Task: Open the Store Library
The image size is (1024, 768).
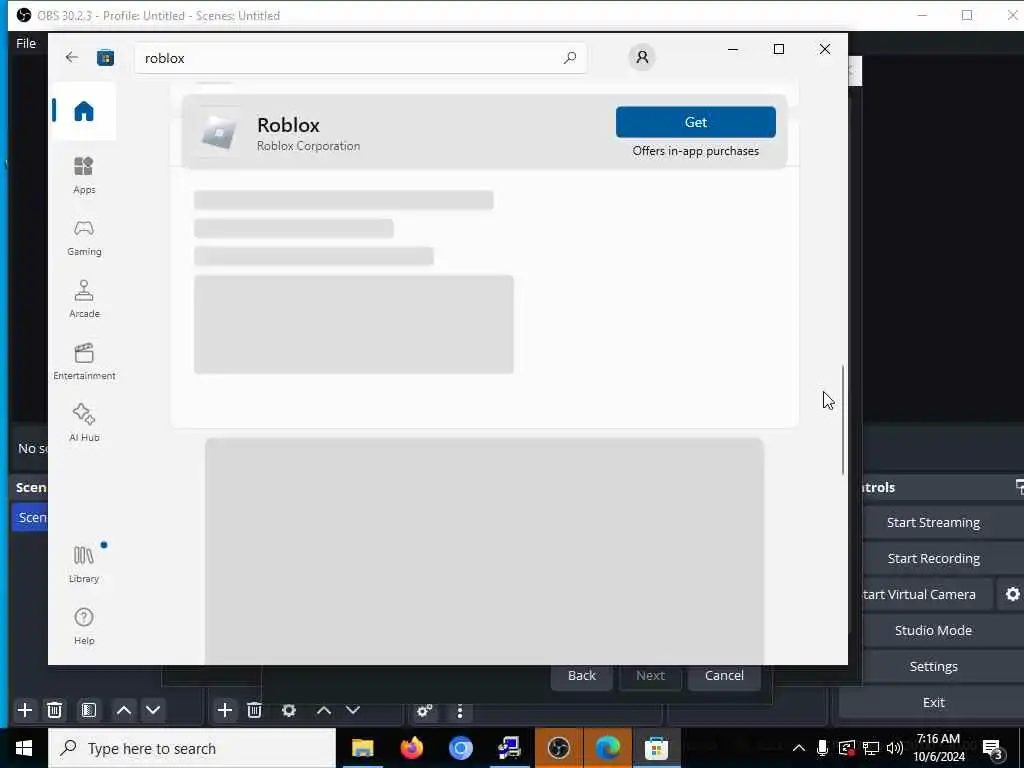Action: [84, 564]
